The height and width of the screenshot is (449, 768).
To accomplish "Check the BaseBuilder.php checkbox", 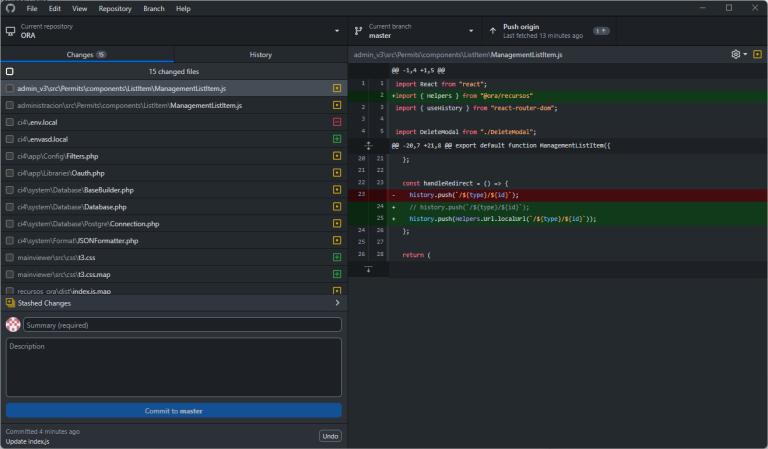I will (x=10, y=190).
